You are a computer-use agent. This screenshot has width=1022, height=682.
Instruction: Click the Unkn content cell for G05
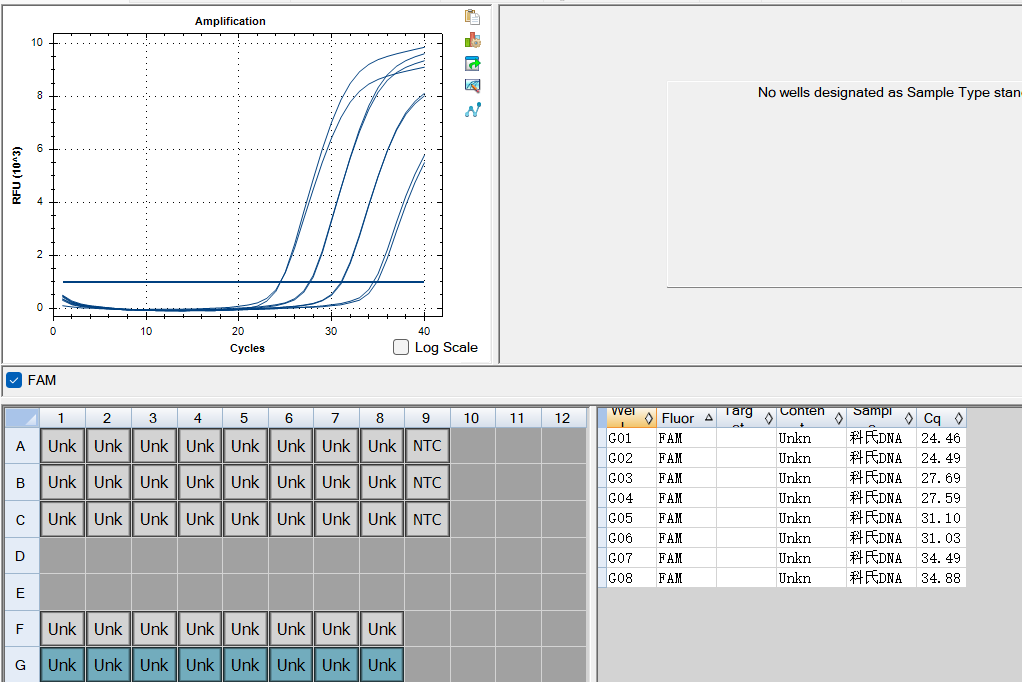pos(811,518)
